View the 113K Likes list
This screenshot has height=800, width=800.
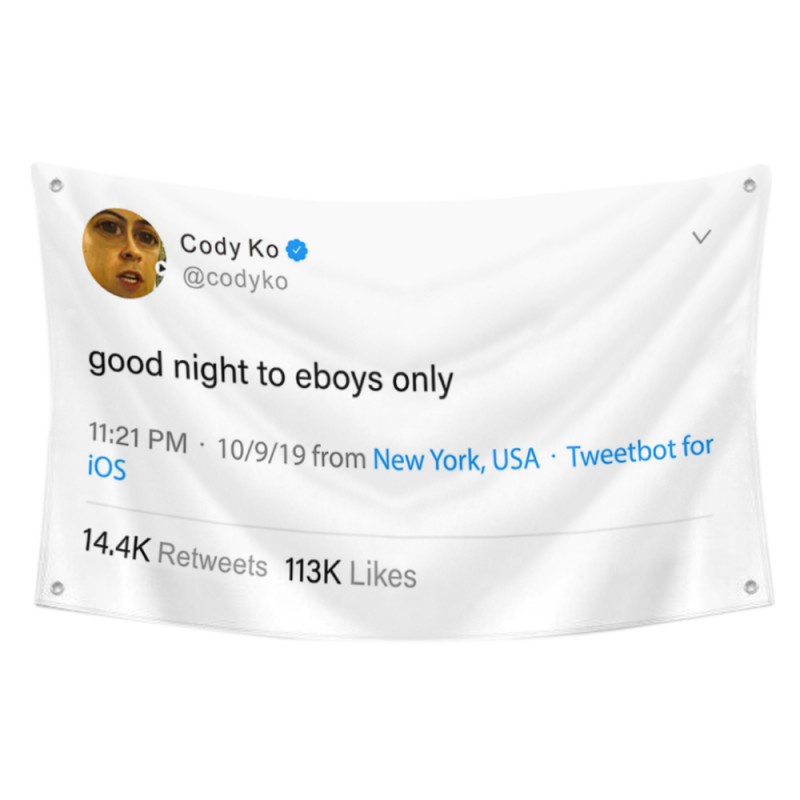pyautogui.click(x=351, y=573)
